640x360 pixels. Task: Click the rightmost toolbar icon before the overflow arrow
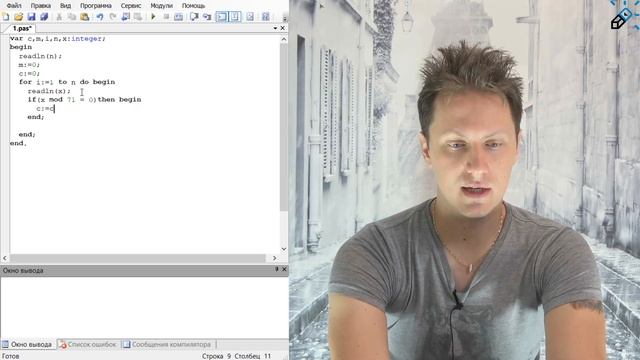266,17
